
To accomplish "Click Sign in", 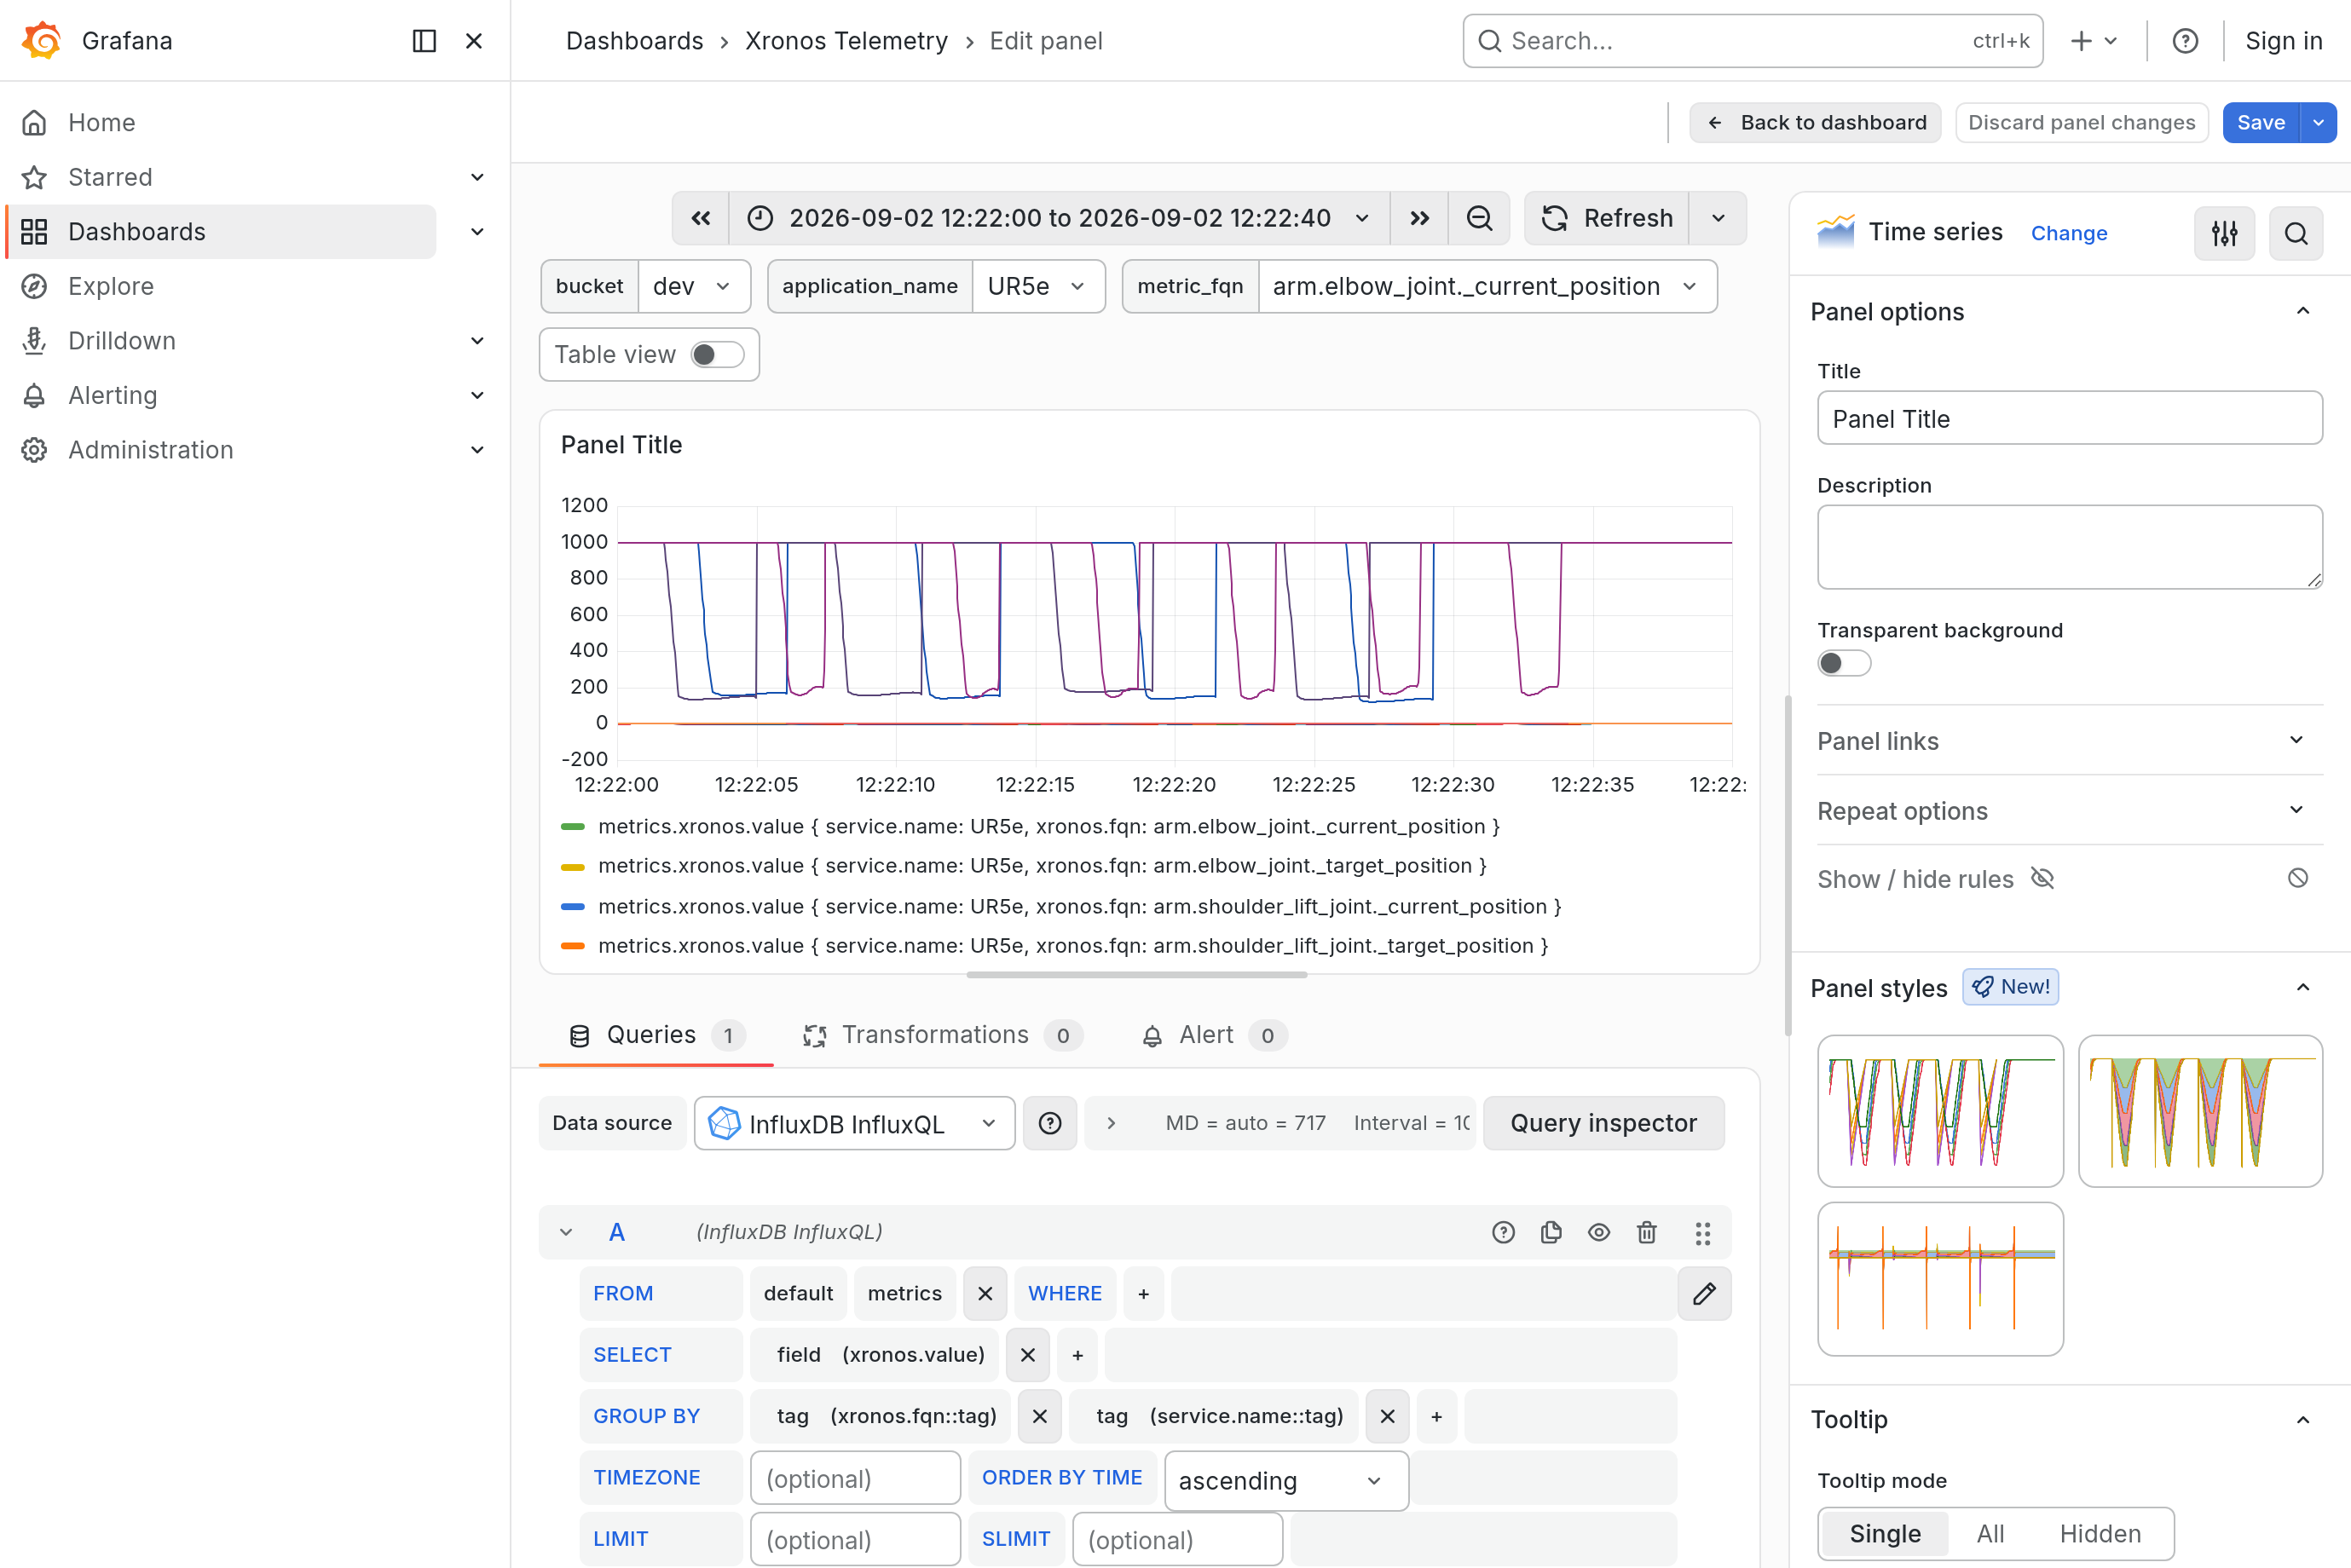I will (2283, 41).
